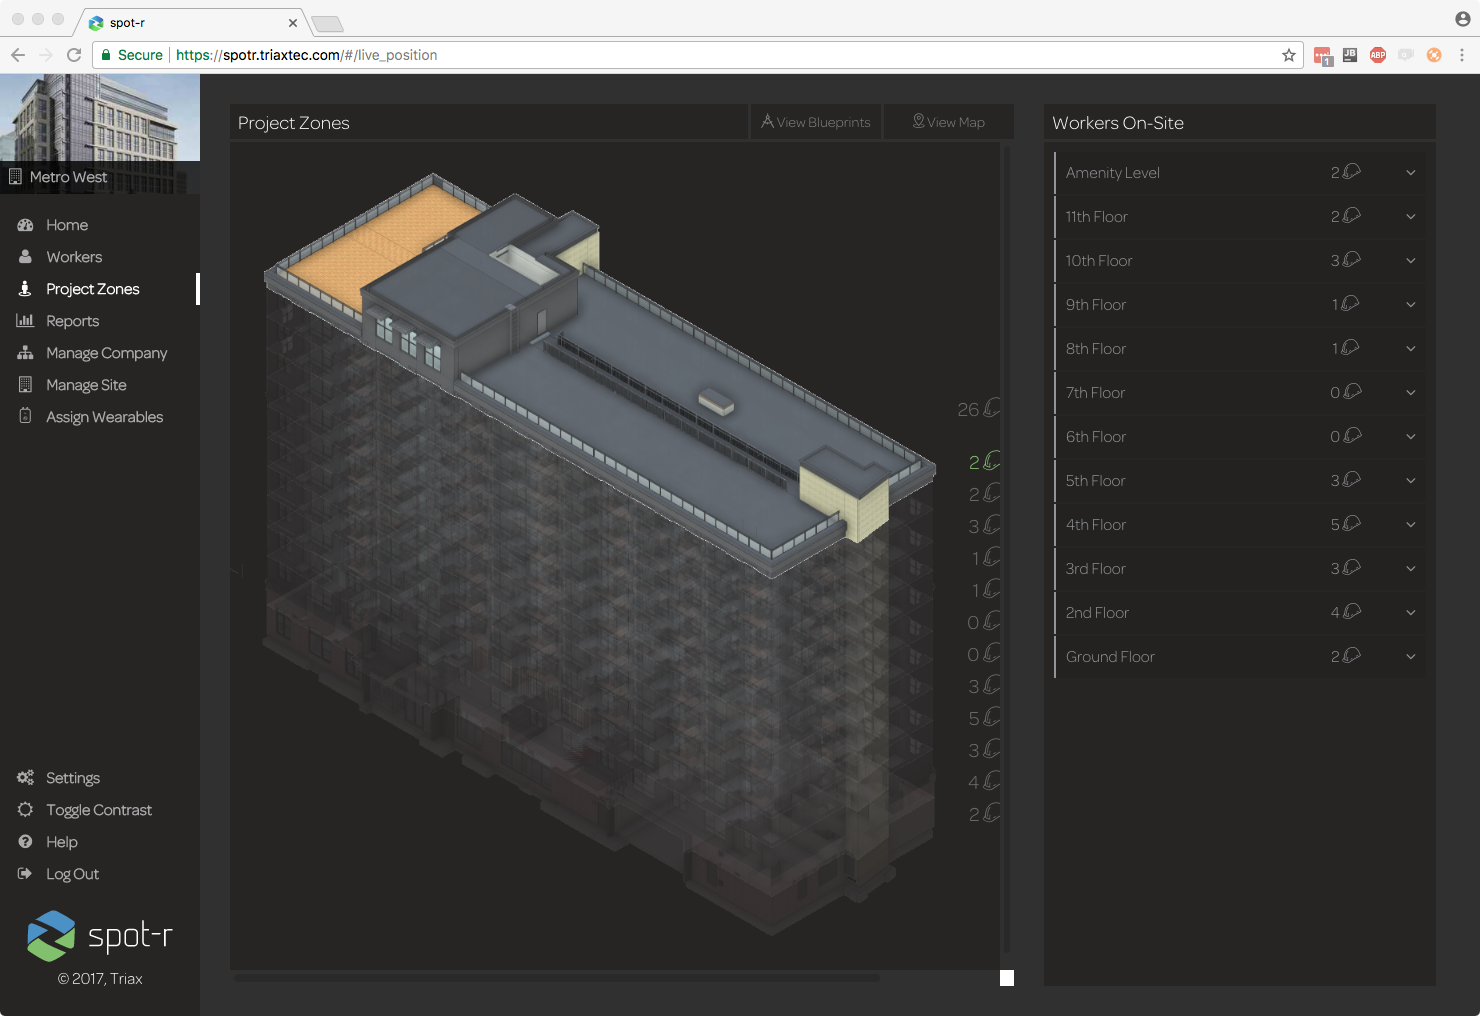Image resolution: width=1480 pixels, height=1016 pixels.
Task: Click the hard hat icon on Amenity Level row
Action: point(1351,172)
